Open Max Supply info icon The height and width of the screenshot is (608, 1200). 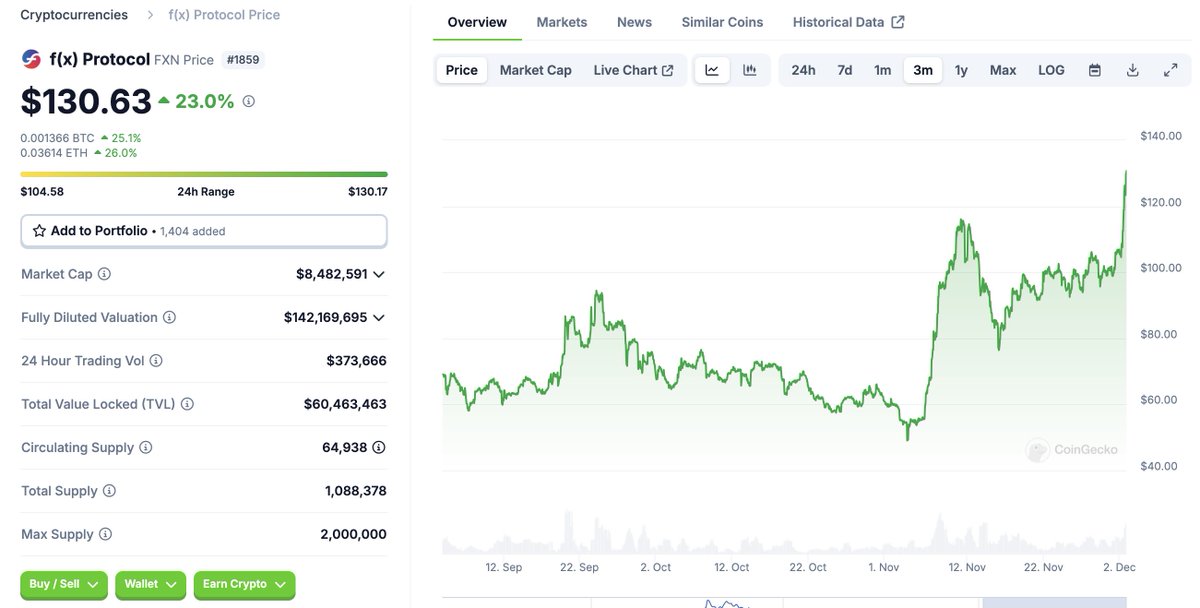point(105,535)
